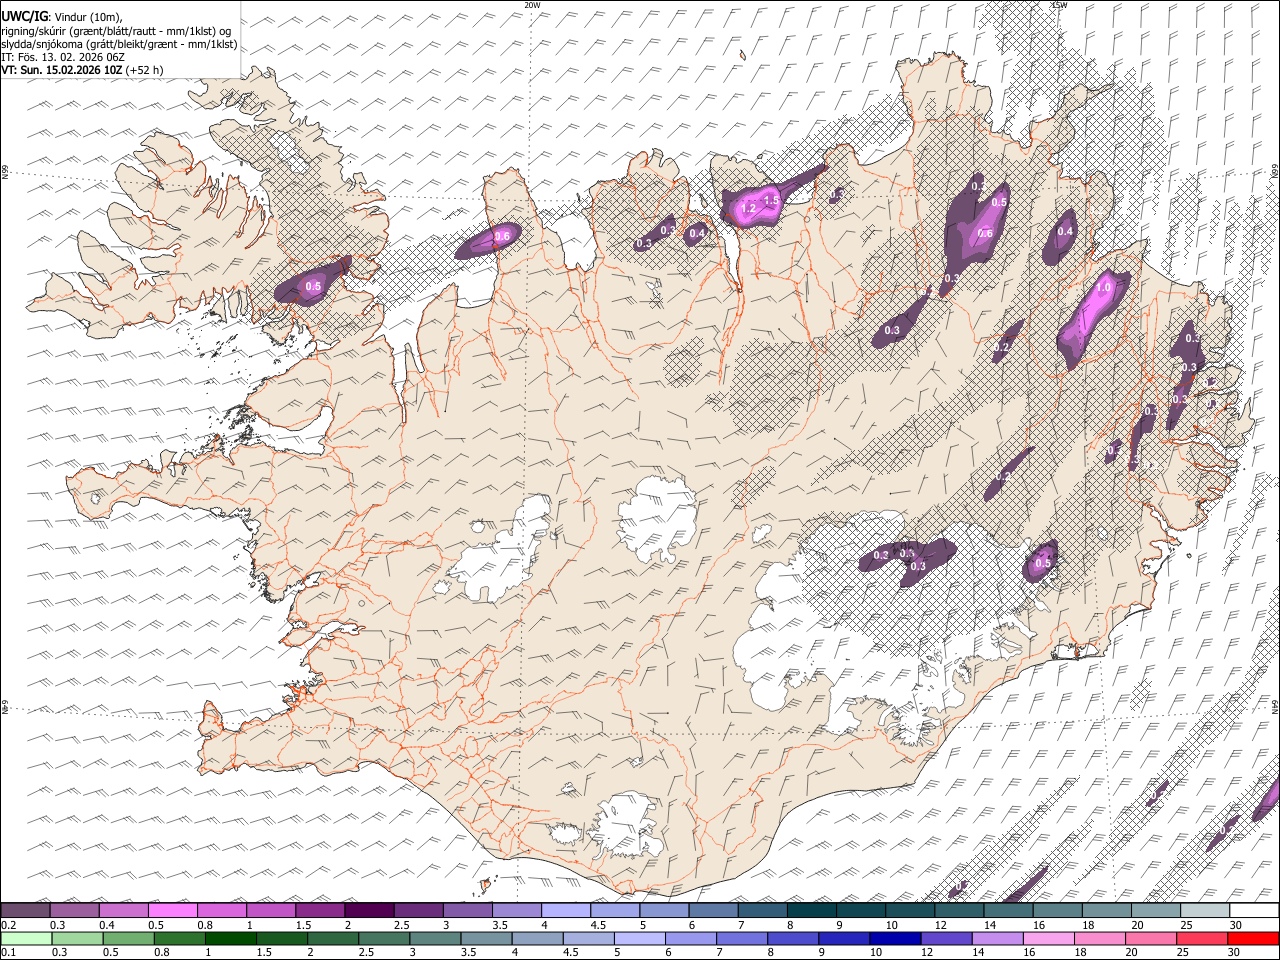
Task: Click the '0.1' label on the lower scale
Action: tap(8, 952)
